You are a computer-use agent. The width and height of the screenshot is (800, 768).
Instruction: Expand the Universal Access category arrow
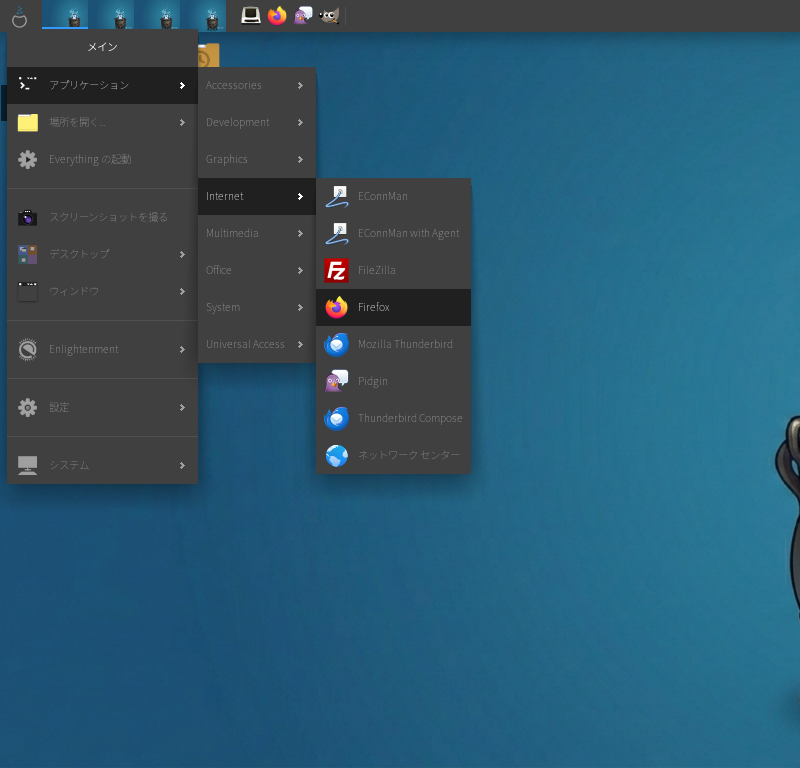pyautogui.click(x=300, y=344)
